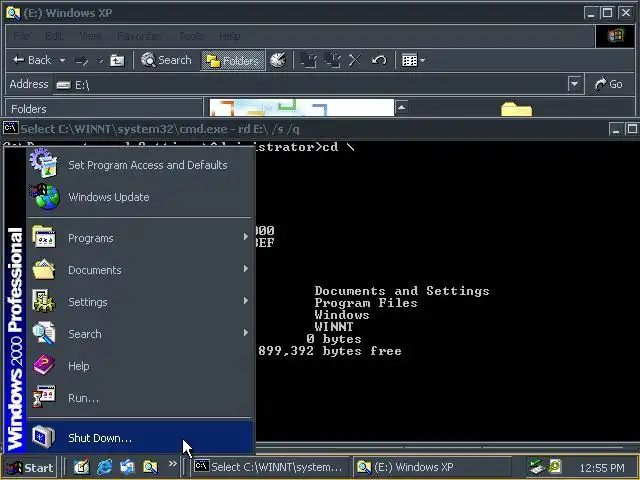Open the History pane via clock icon
The image size is (640, 480).
click(x=278, y=60)
